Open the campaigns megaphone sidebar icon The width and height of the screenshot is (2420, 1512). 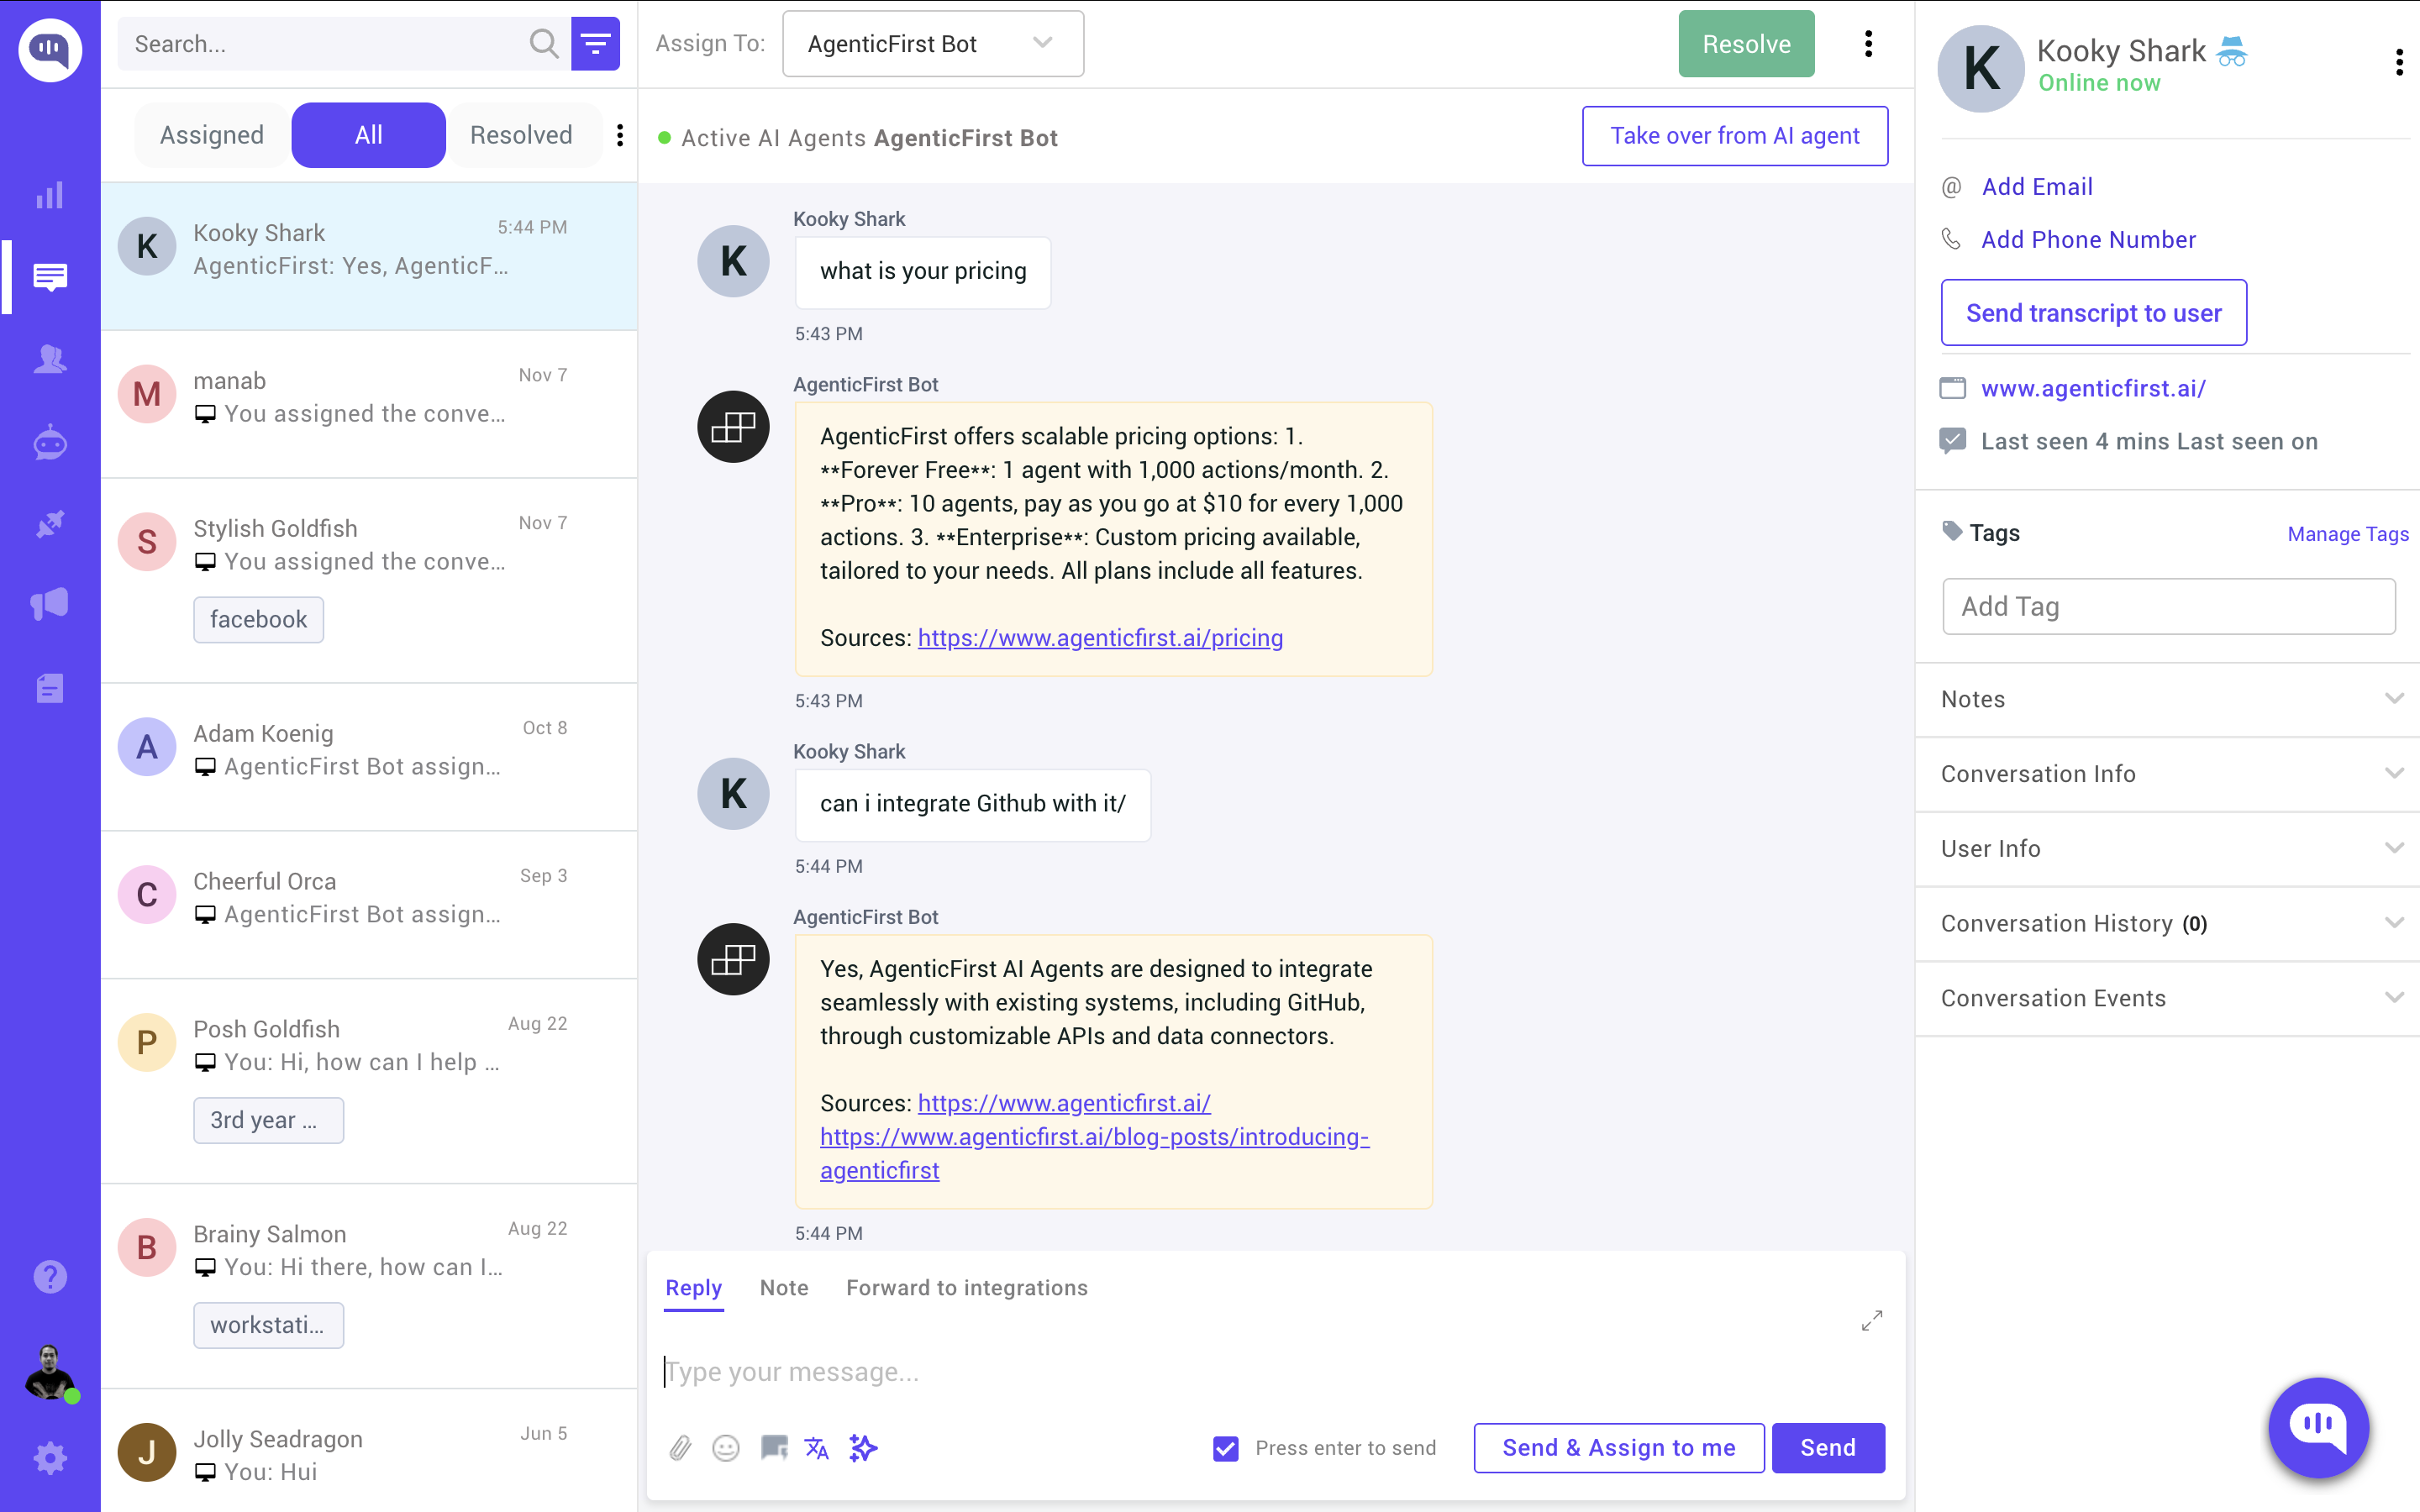50,603
